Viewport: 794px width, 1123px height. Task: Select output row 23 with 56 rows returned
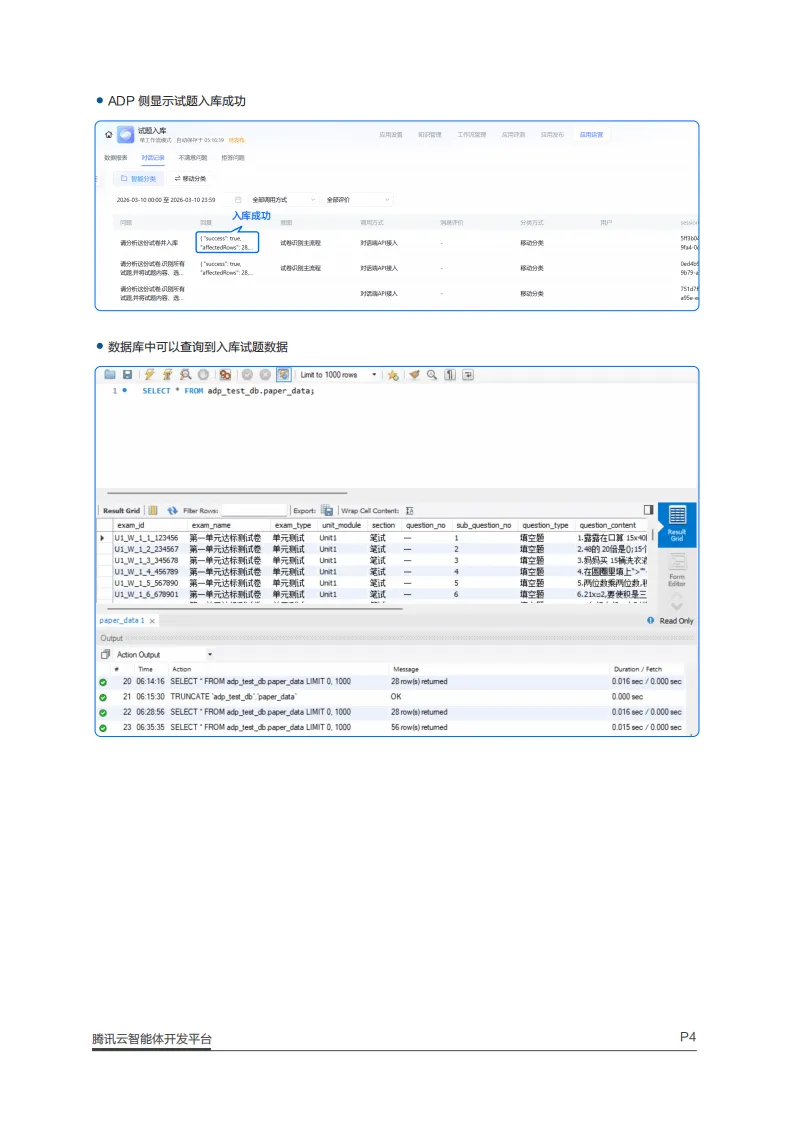coord(392,727)
